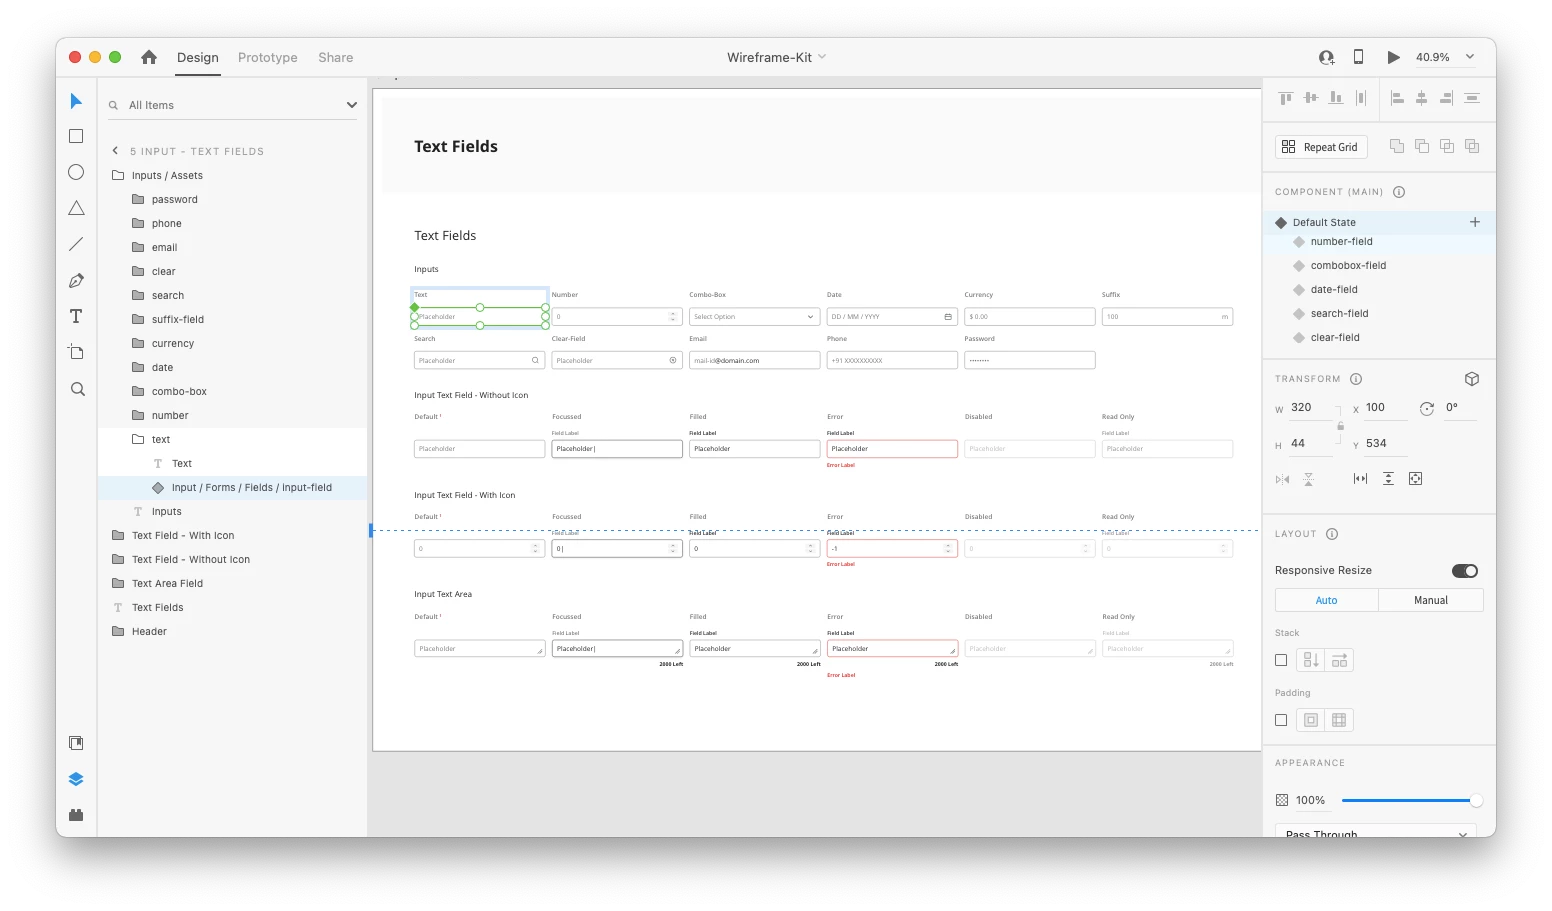The height and width of the screenshot is (911, 1552).
Task: Add a new component state
Action: tap(1475, 222)
